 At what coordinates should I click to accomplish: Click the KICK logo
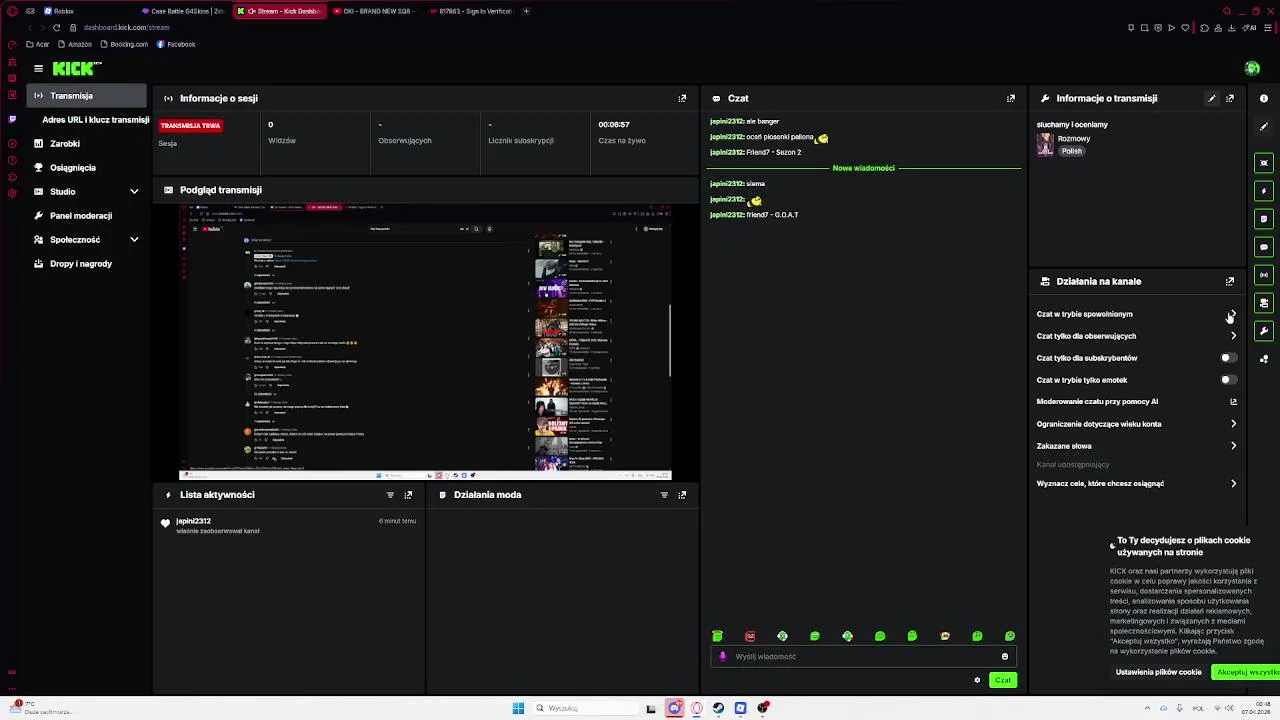[76, 68]
